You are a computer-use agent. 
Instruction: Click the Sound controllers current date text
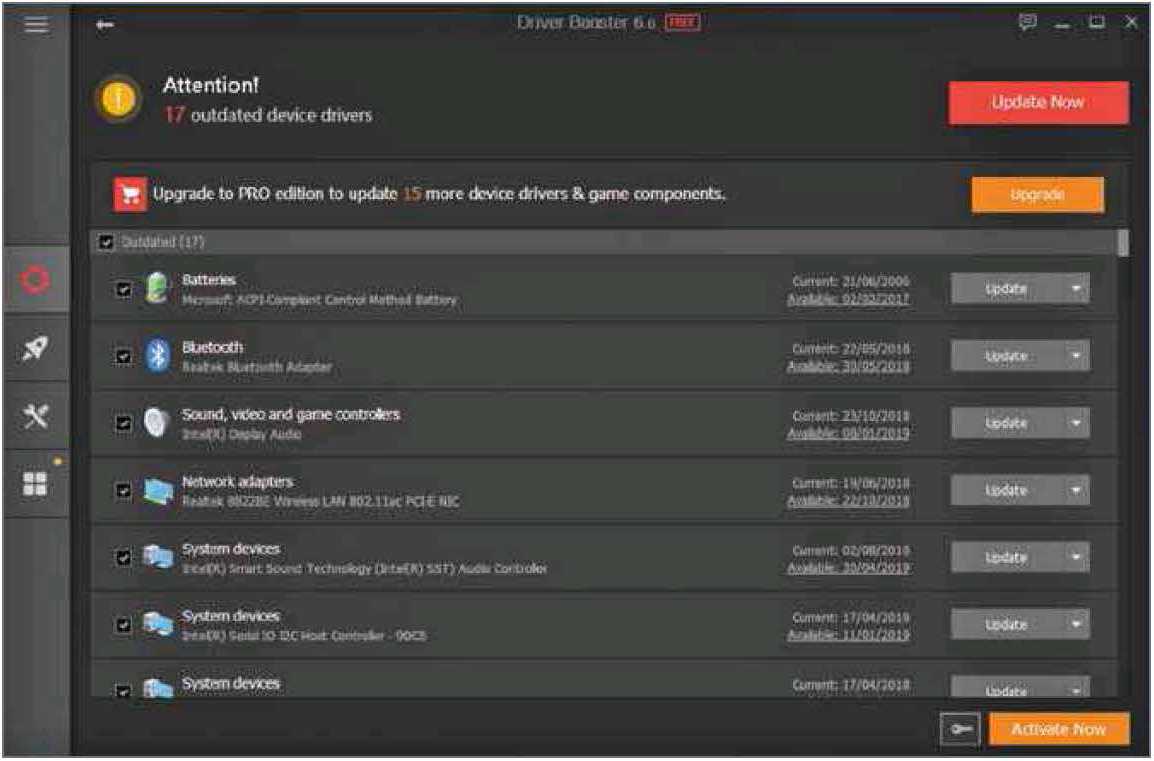tap(851, 416)
